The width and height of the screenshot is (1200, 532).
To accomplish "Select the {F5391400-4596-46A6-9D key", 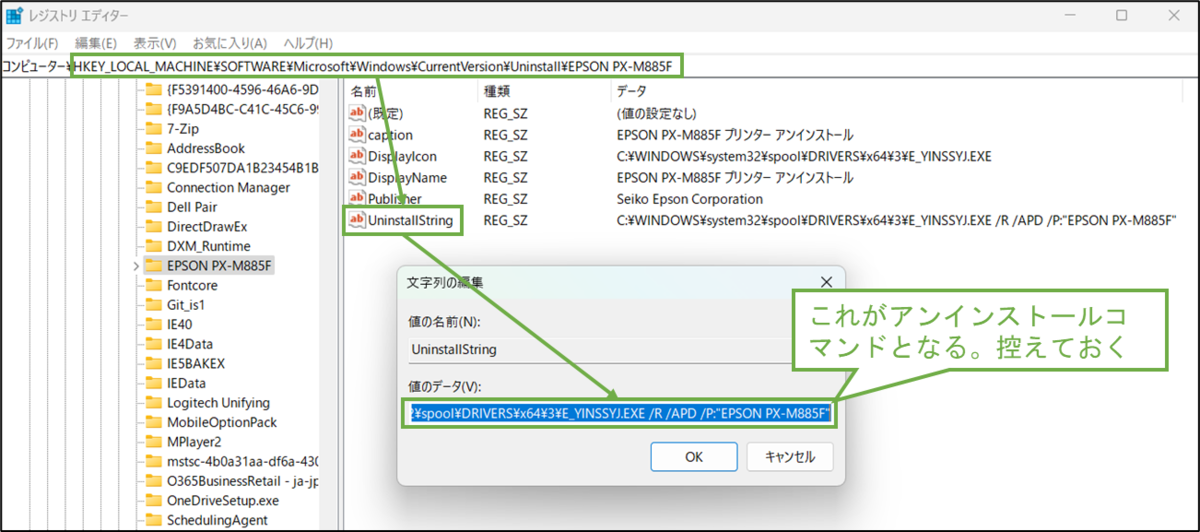I will pos(243,90).
